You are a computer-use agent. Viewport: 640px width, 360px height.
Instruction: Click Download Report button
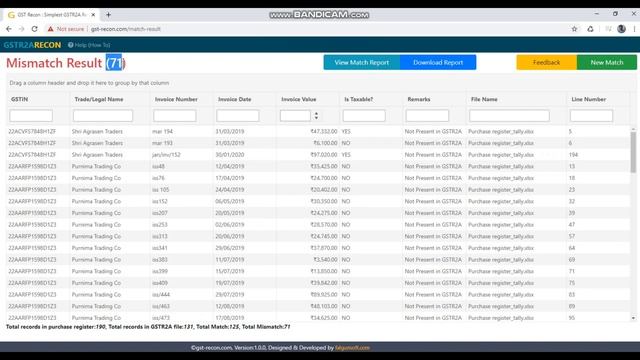click(438, 62)
